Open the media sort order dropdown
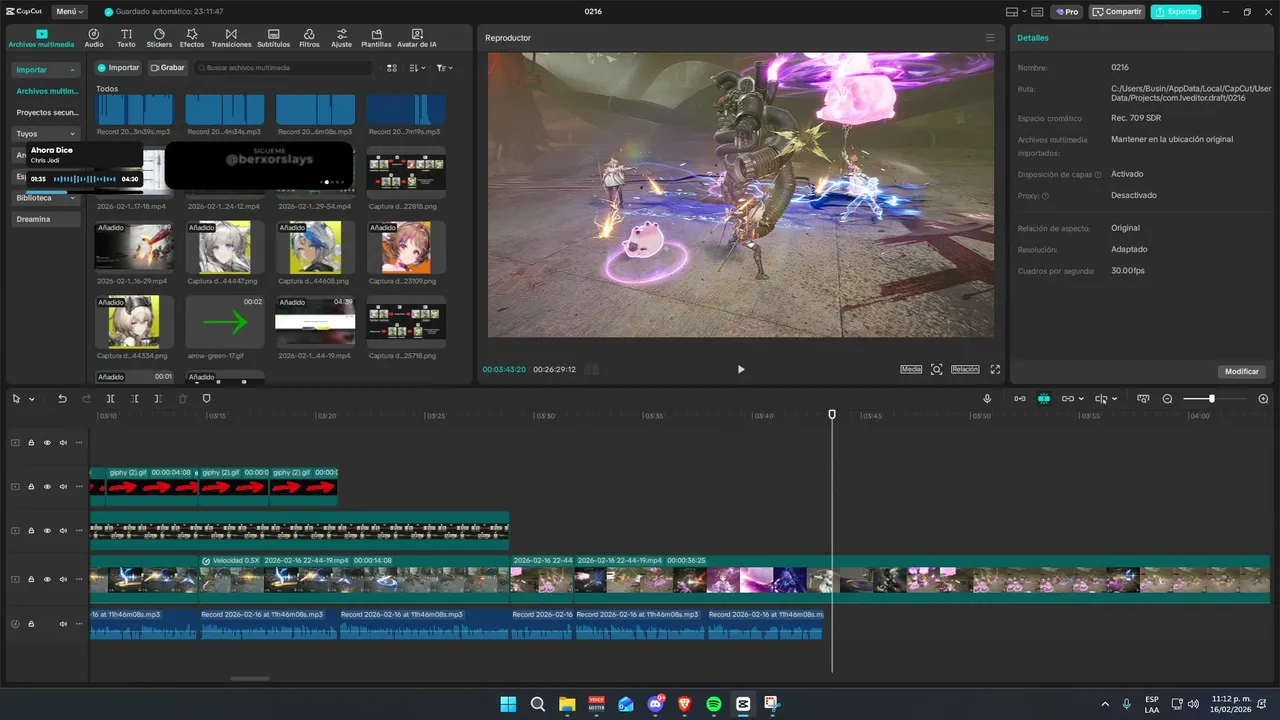 [x=417, y=68]
